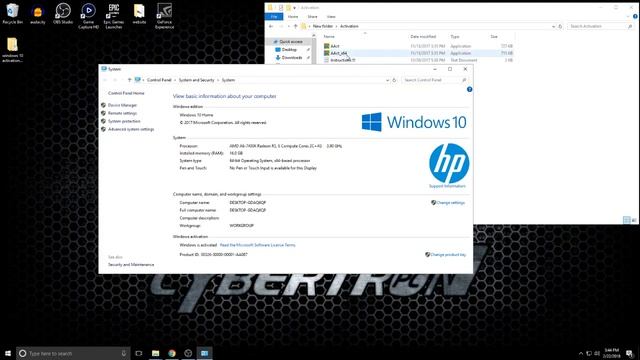Click System and Security in breadcrumb

[x=196, y=80]
